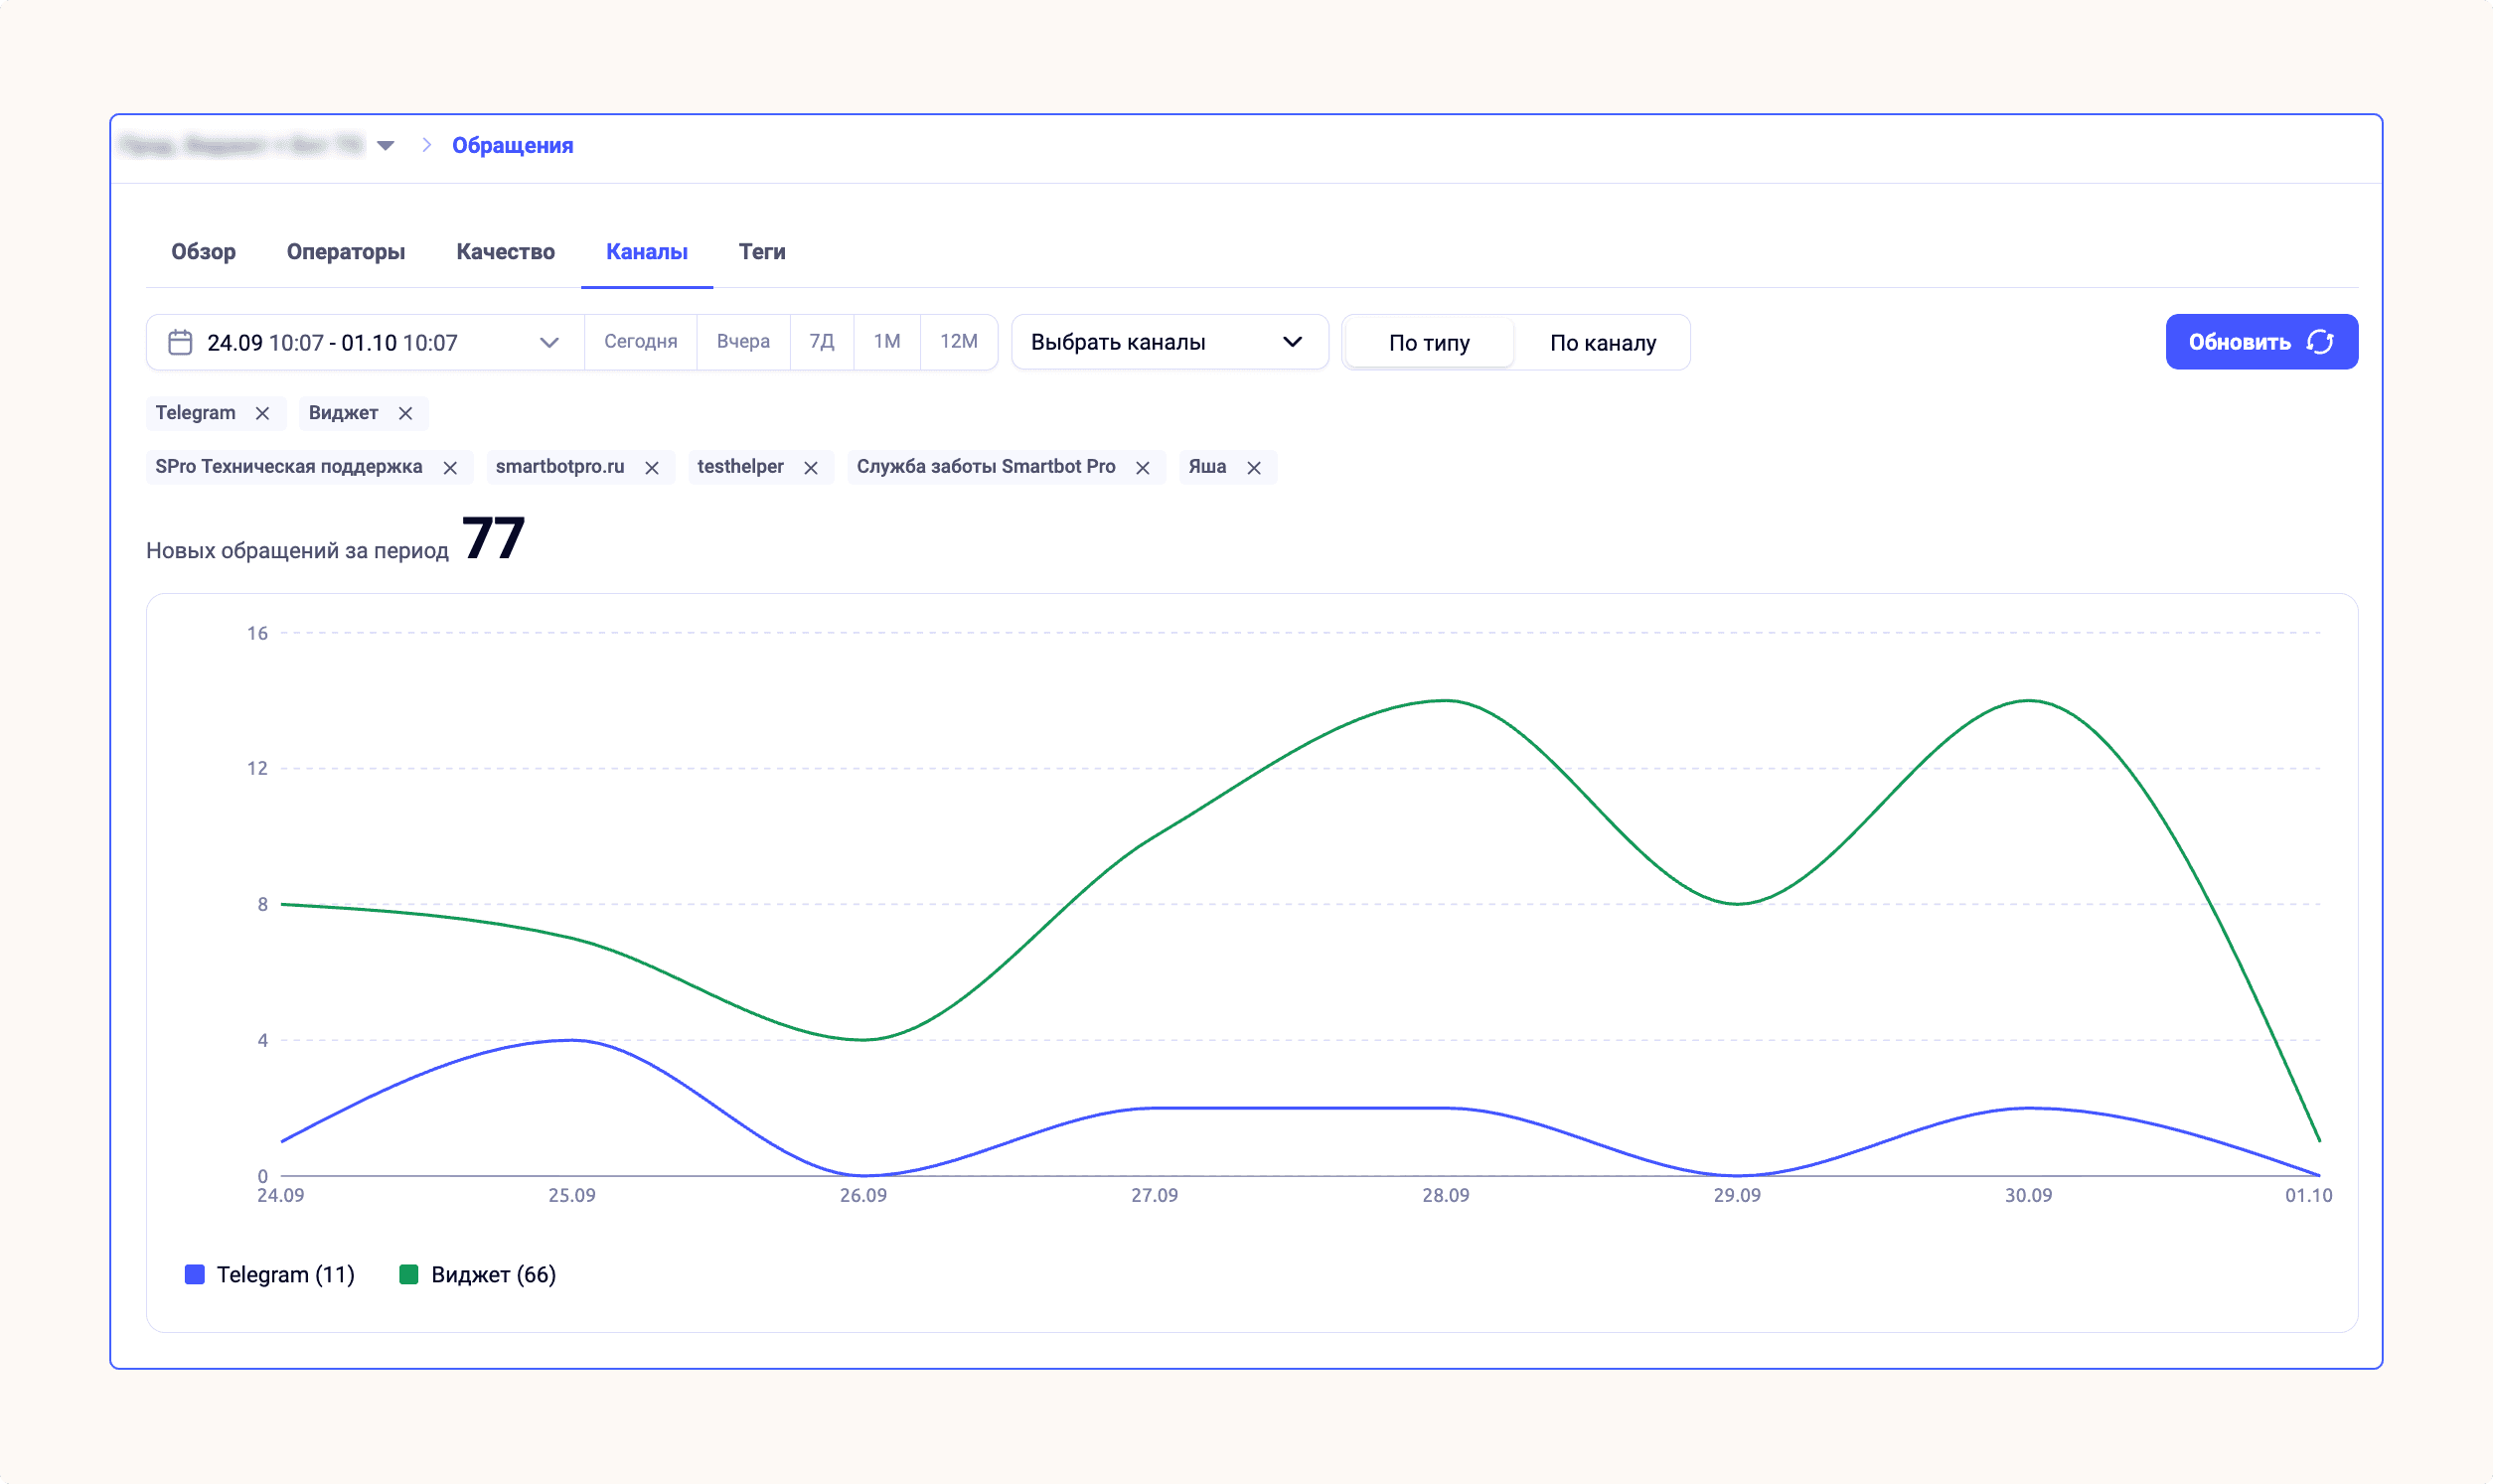Click the Telegram (11) legend label
Screen dimensions: 2493x1484
(286, 1275)
